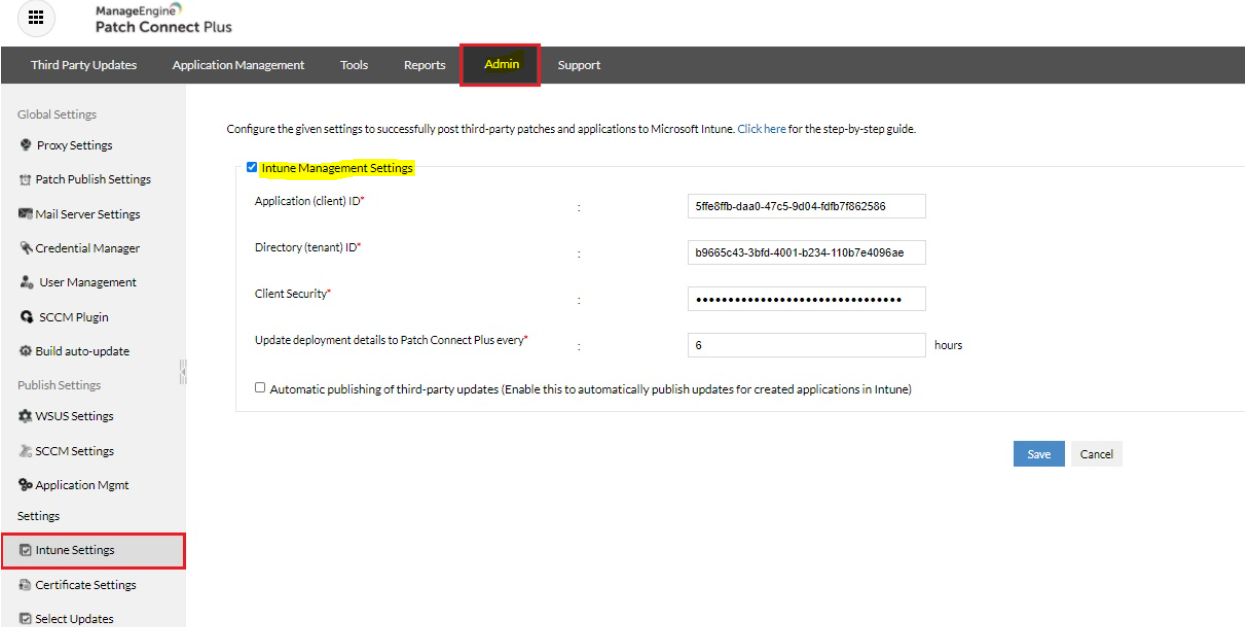Viewport: 1245px width, 627px height.
Task: Open the Reports tab
Action: (424, 65)
